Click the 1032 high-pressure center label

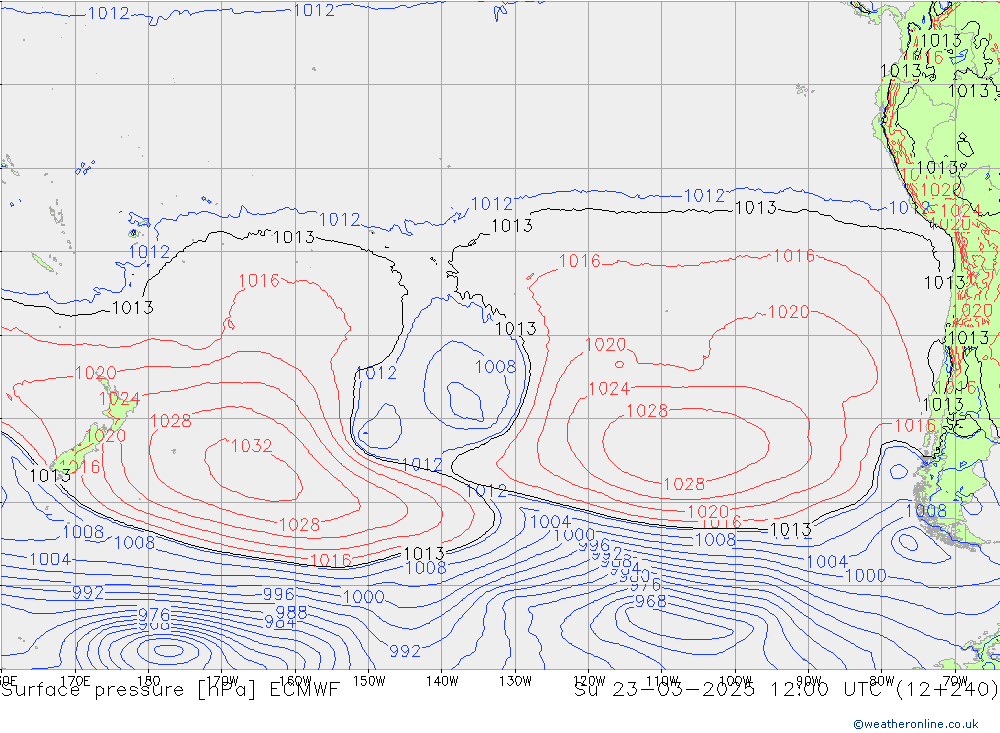point(251,445)
